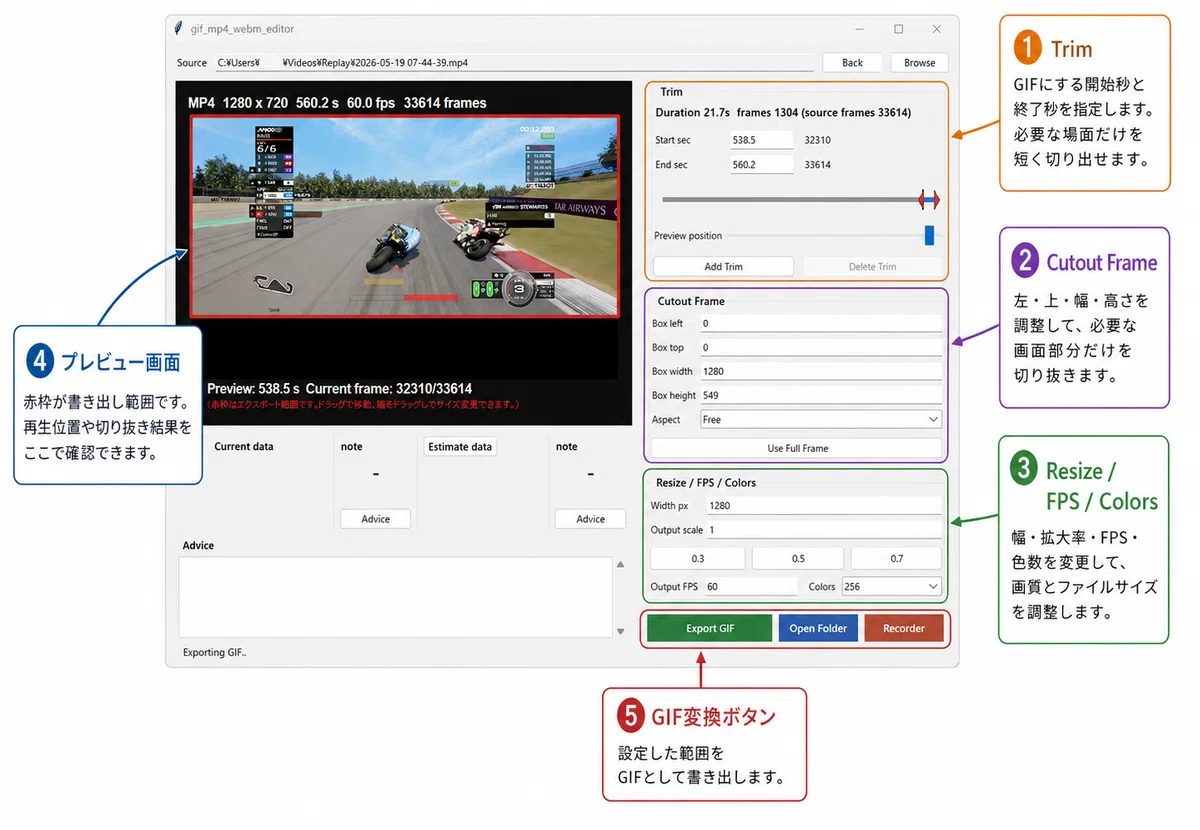Click the Output FPS field
The image size is (1200, 830).
750,587
